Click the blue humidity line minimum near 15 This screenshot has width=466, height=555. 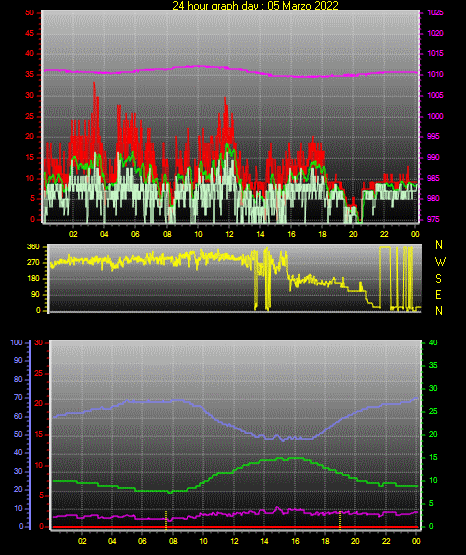pos(283,440)
